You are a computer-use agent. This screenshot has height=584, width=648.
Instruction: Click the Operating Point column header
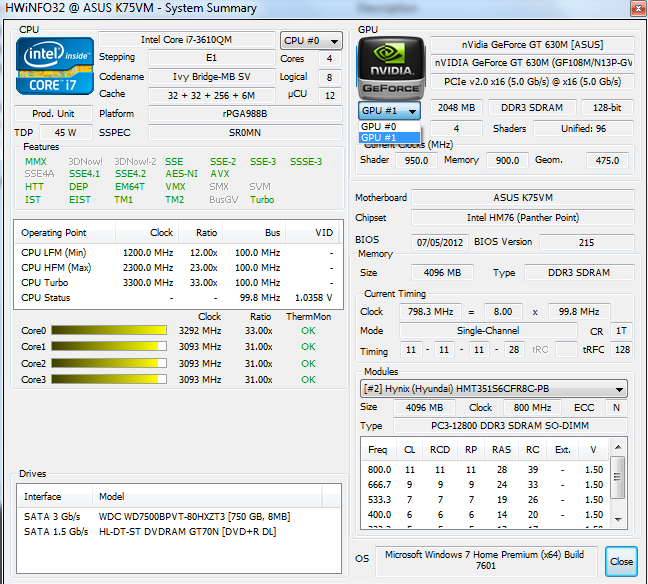click(64, 233)
